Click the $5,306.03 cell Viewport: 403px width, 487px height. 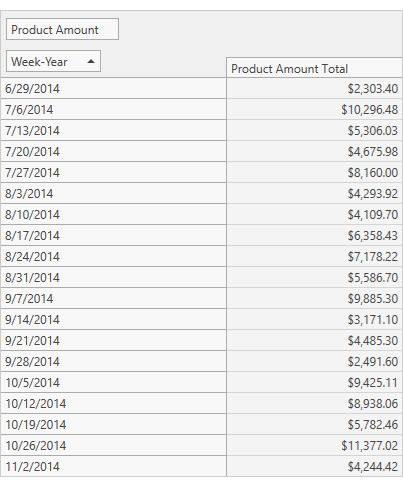(314, 130)
